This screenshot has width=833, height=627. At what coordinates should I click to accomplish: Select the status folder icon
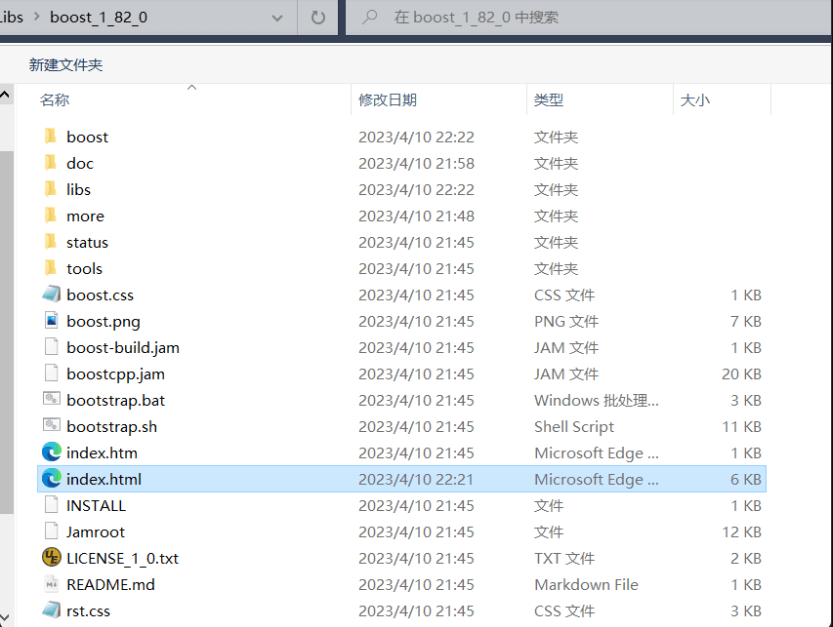[51, 242]
